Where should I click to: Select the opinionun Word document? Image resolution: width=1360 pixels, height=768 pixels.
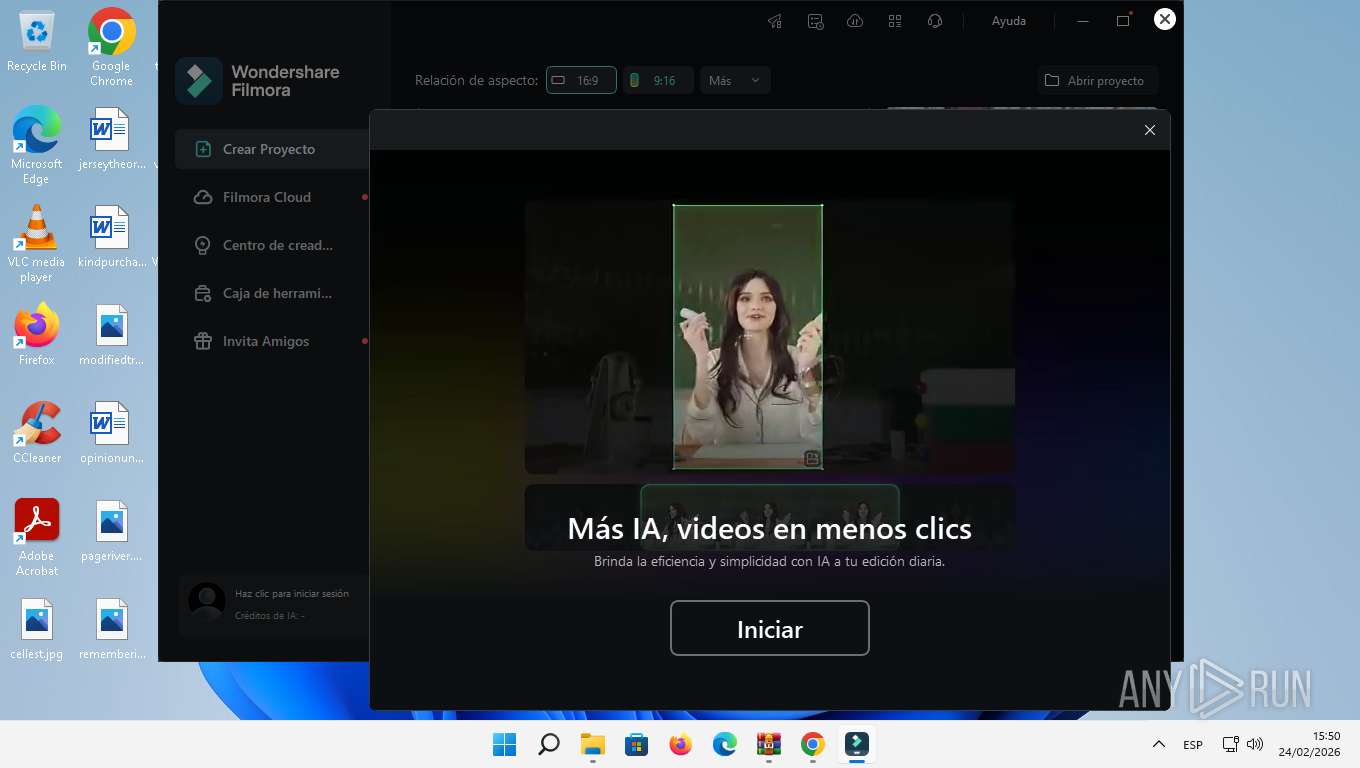[111, 433]
